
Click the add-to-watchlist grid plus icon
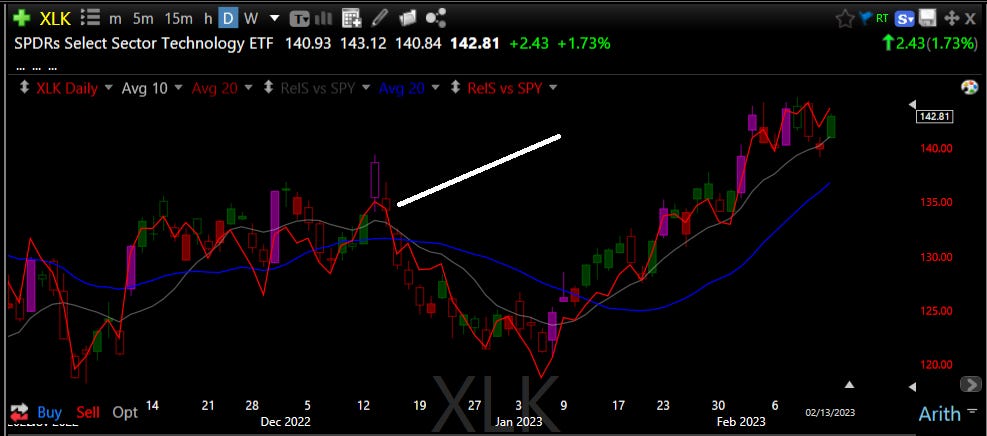351,18
